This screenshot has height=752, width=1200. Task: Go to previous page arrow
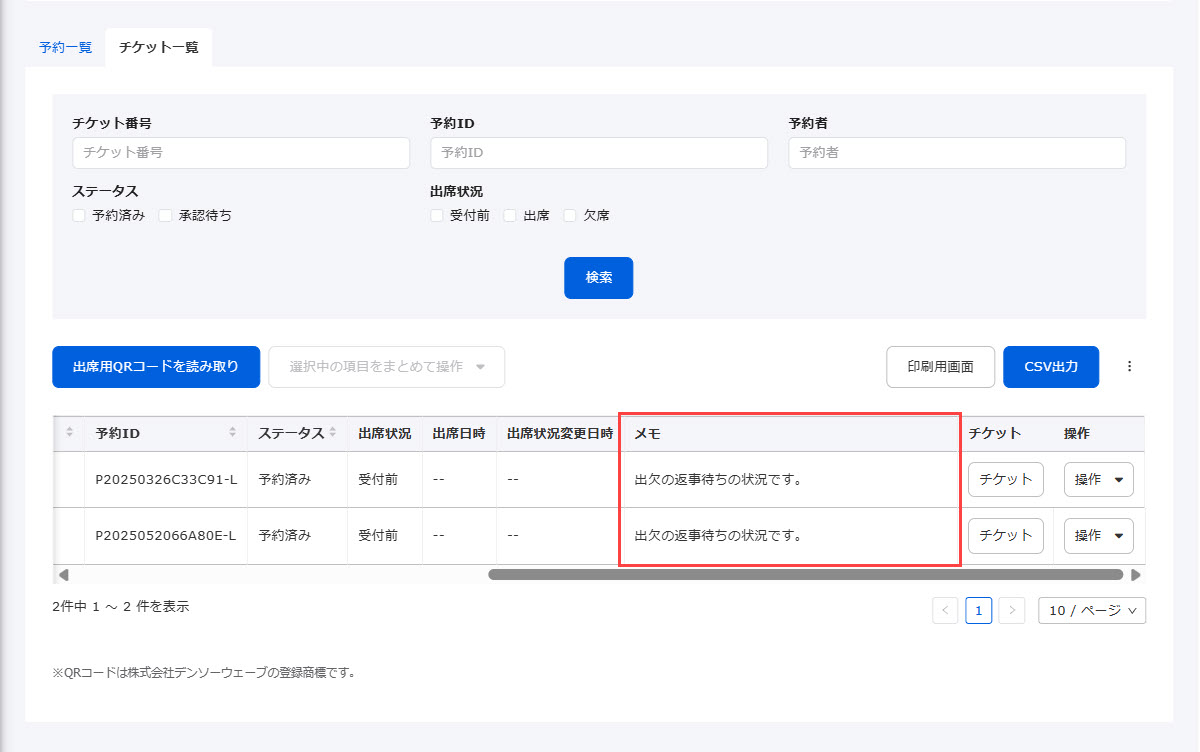945,611
